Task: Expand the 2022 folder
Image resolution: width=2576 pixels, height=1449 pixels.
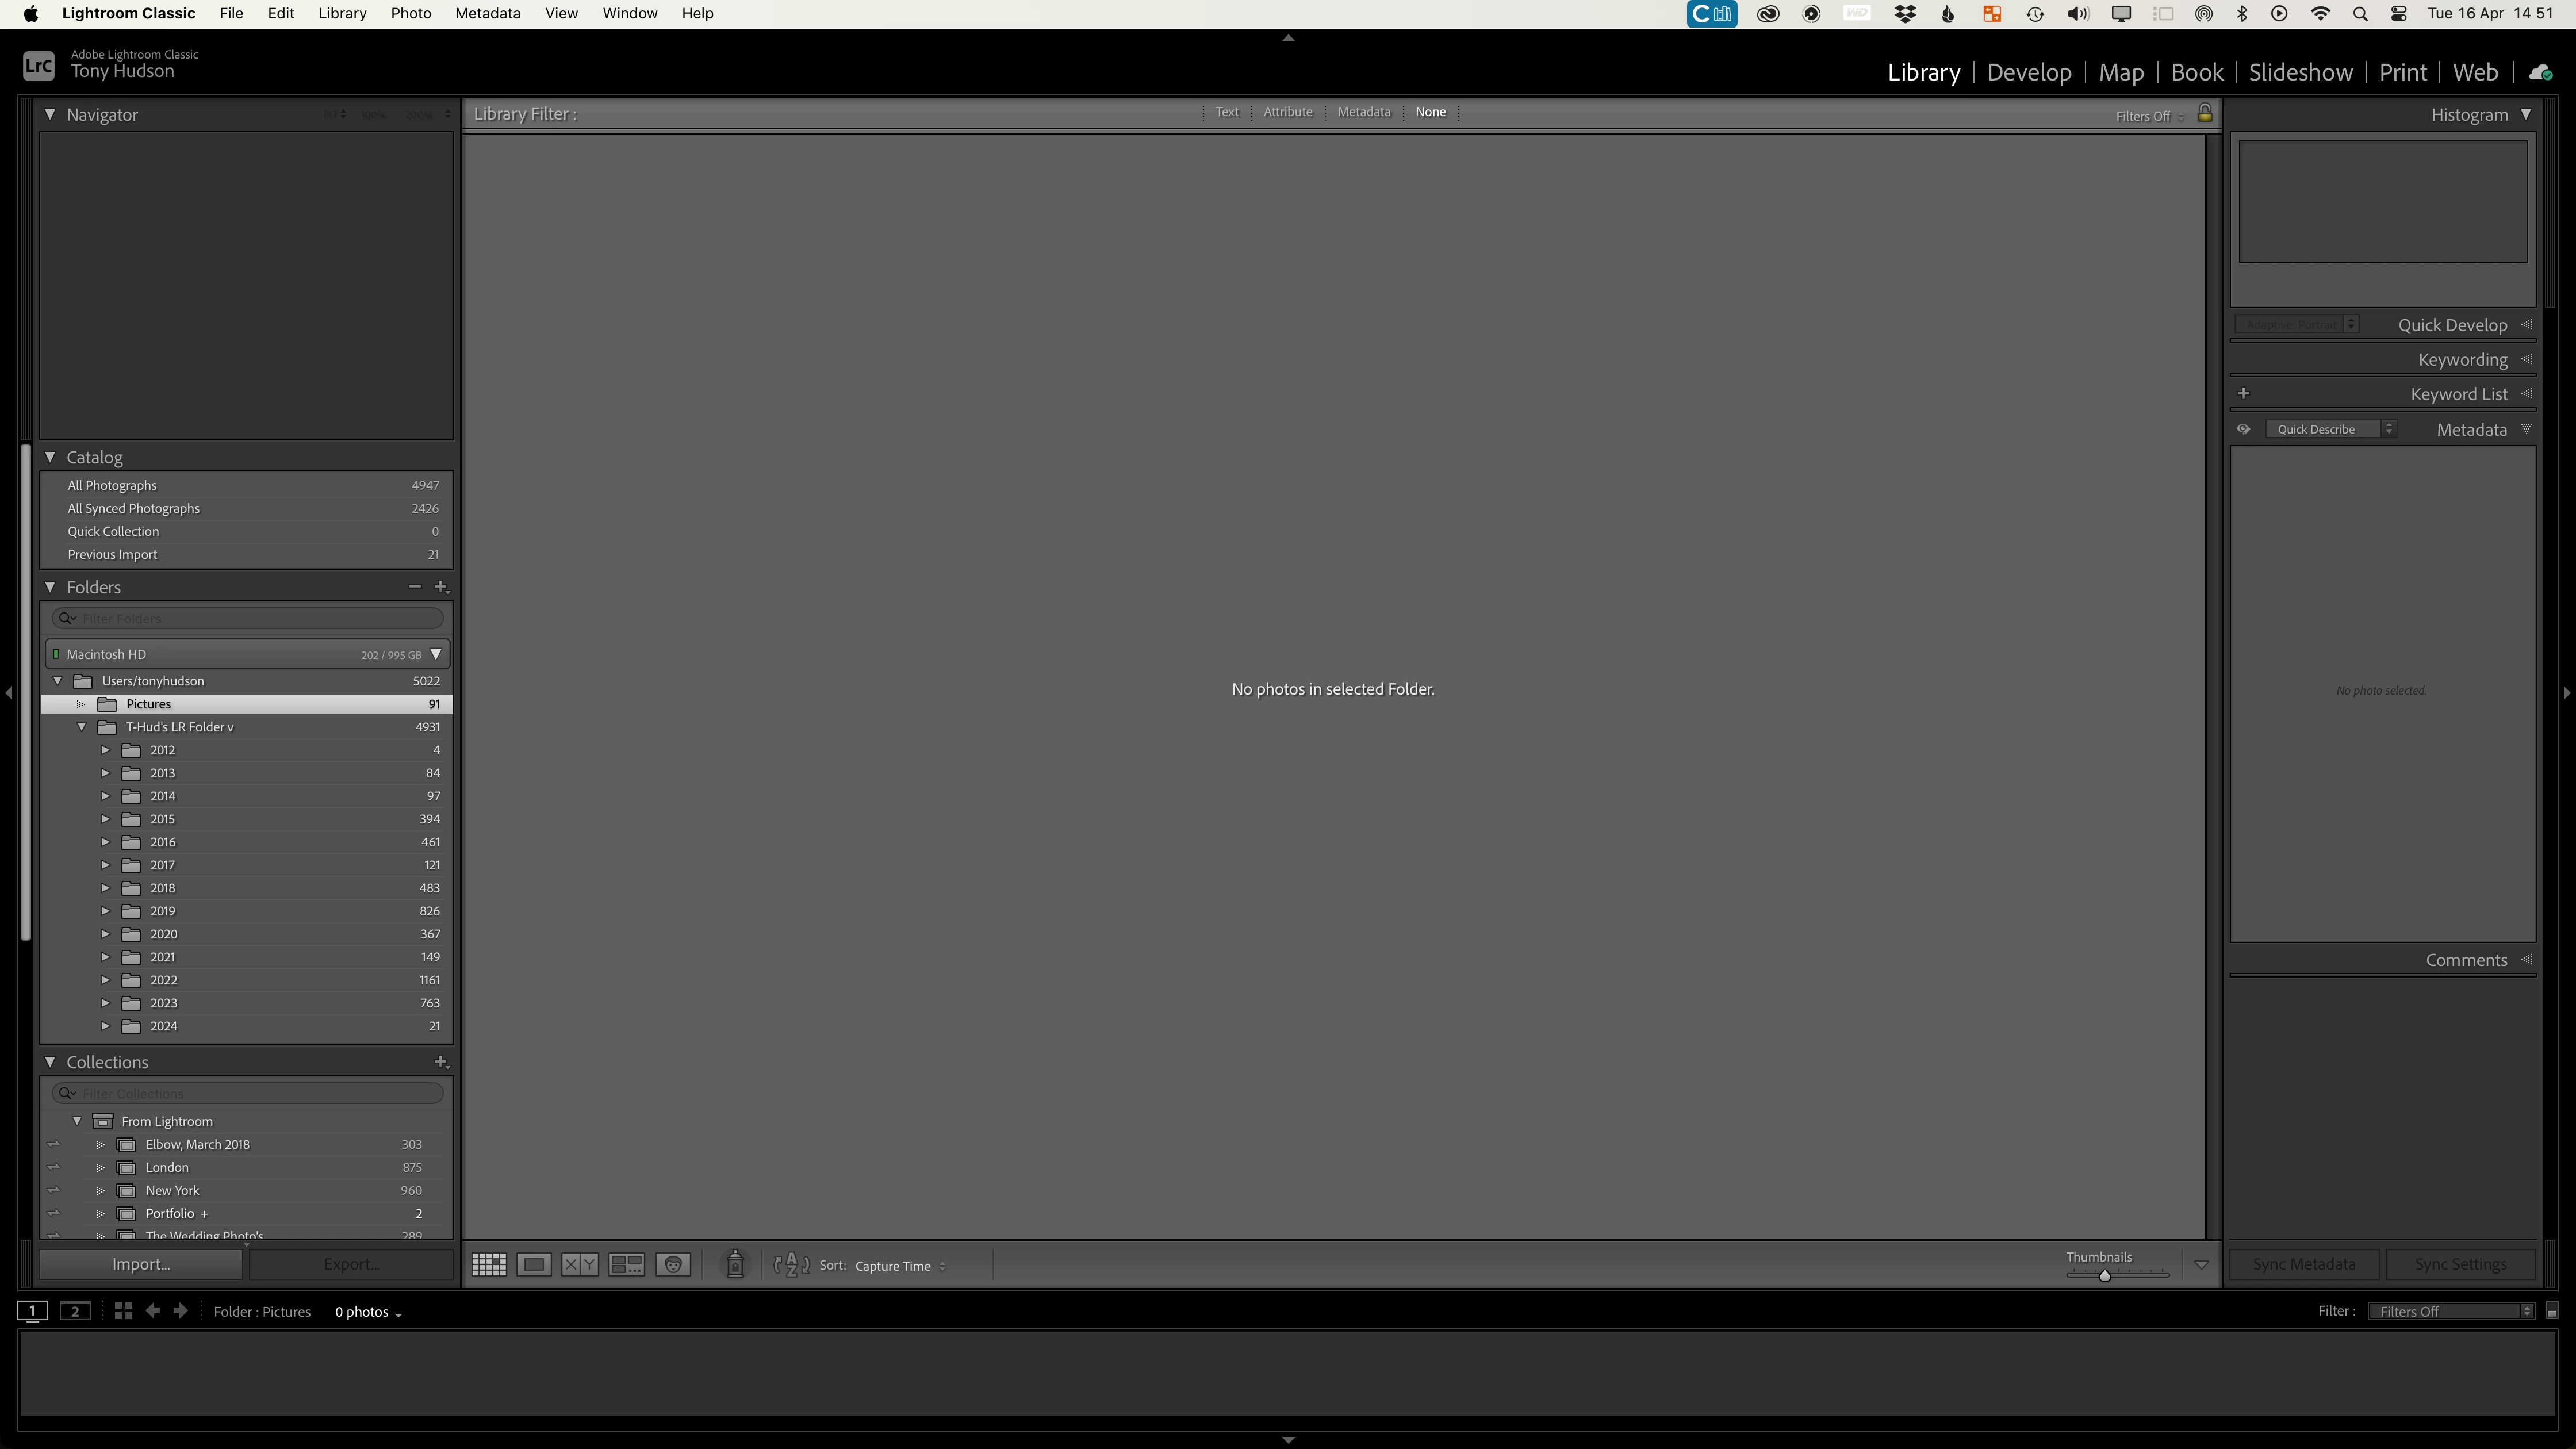Action: coord(105,980)
